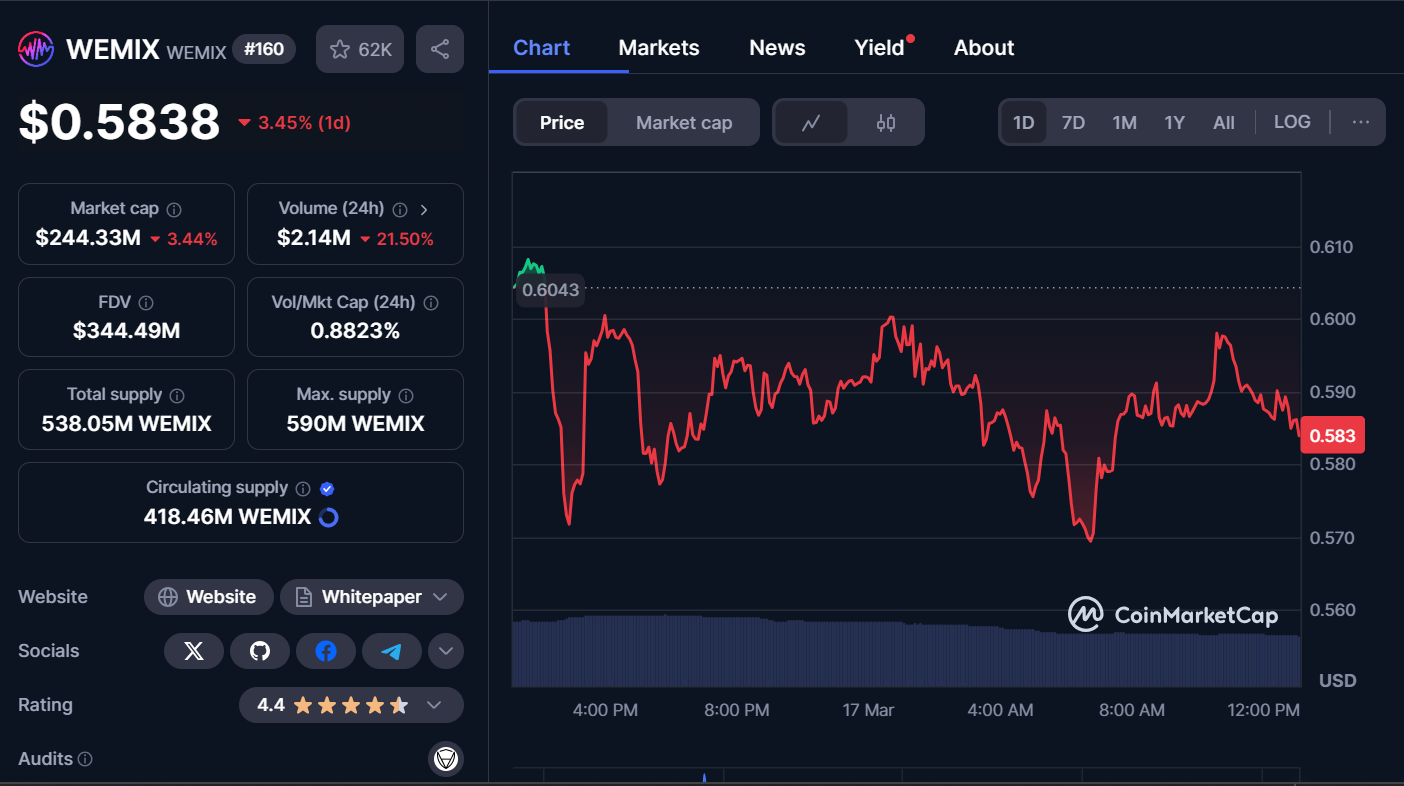The image size is (1404, 786).
Task: Switch to line chart view icon
Action: [x=811, y=122]
